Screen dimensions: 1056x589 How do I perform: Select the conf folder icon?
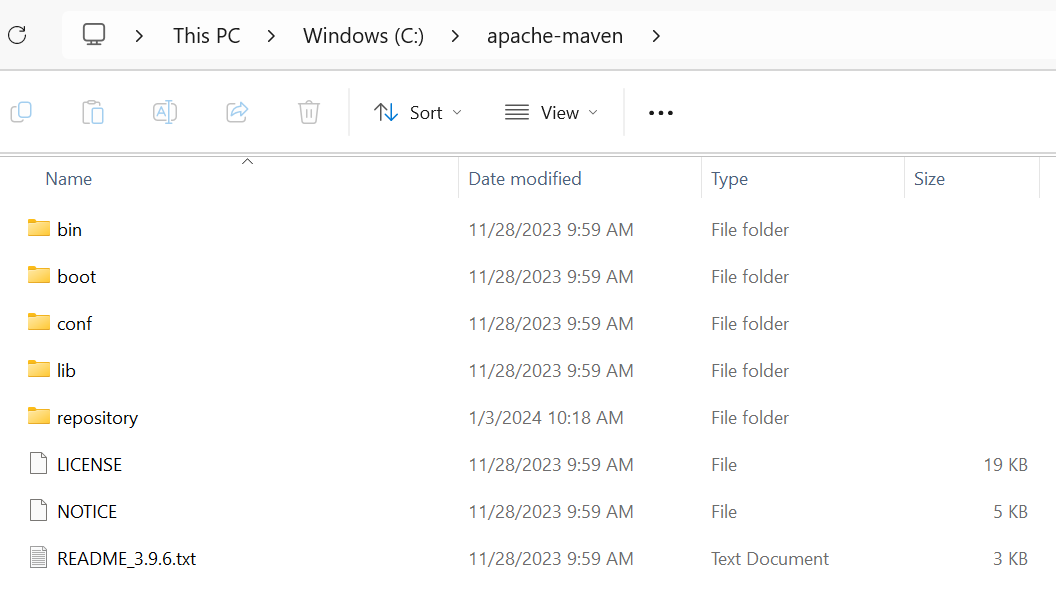39,322
